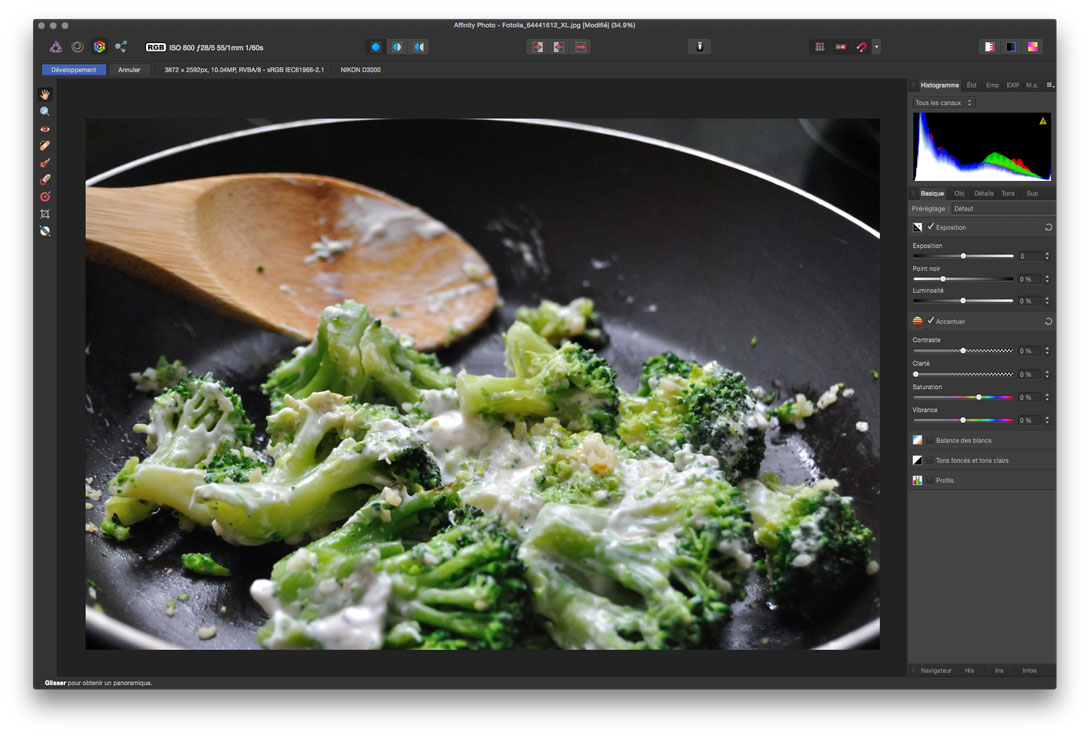Choose the Blemish Removal bandage tool
The image size is (1089, 736).
[45, 146]
